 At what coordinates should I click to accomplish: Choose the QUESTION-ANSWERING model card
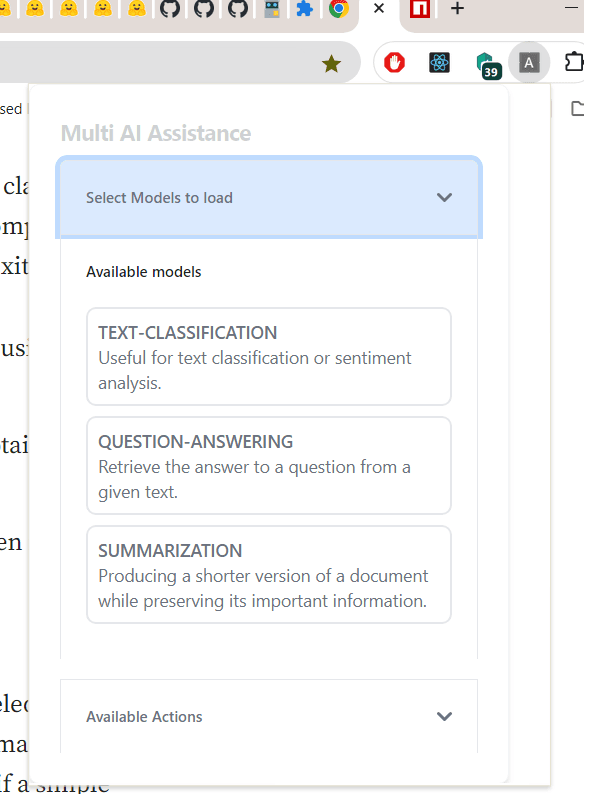coord(269,465)
